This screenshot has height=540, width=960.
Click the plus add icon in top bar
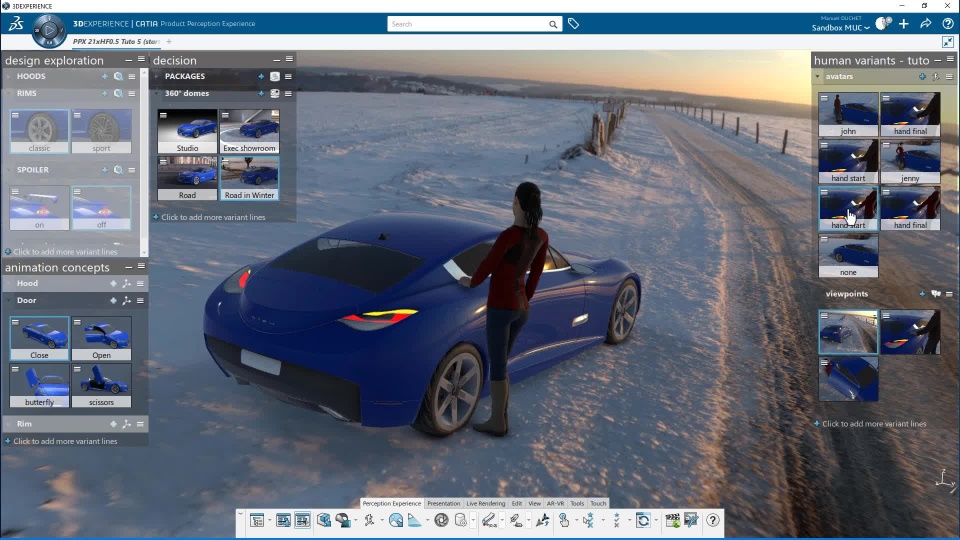[904, 24]
